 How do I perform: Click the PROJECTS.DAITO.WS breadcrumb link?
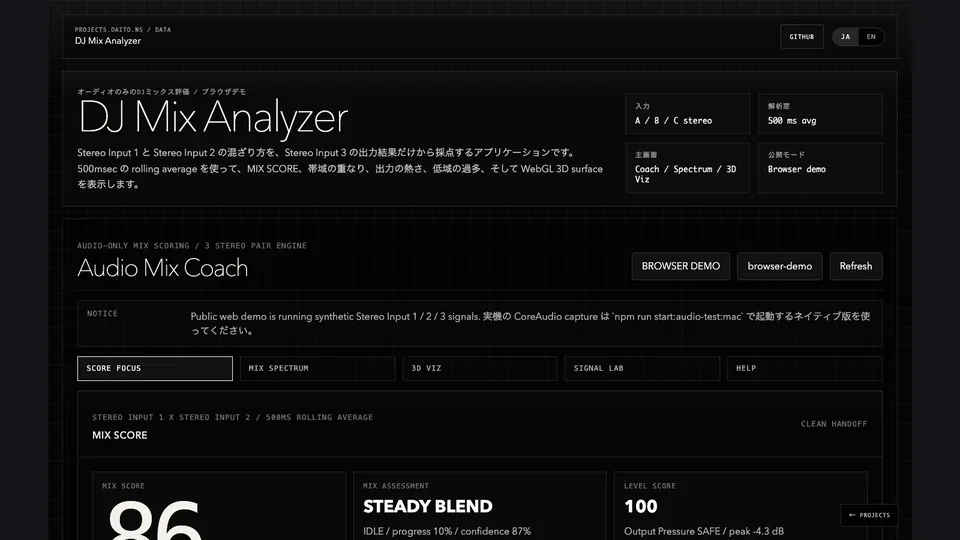(x=108, y=29)
